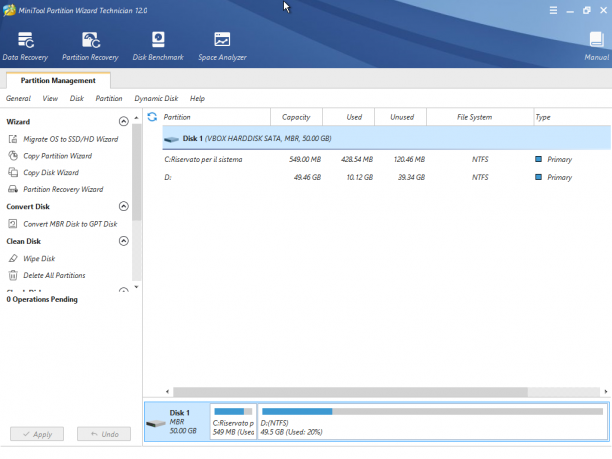This screenshot has height=459, width=612.
Task: Click the 0 Operations Pending label
Action: pos(42,299)
